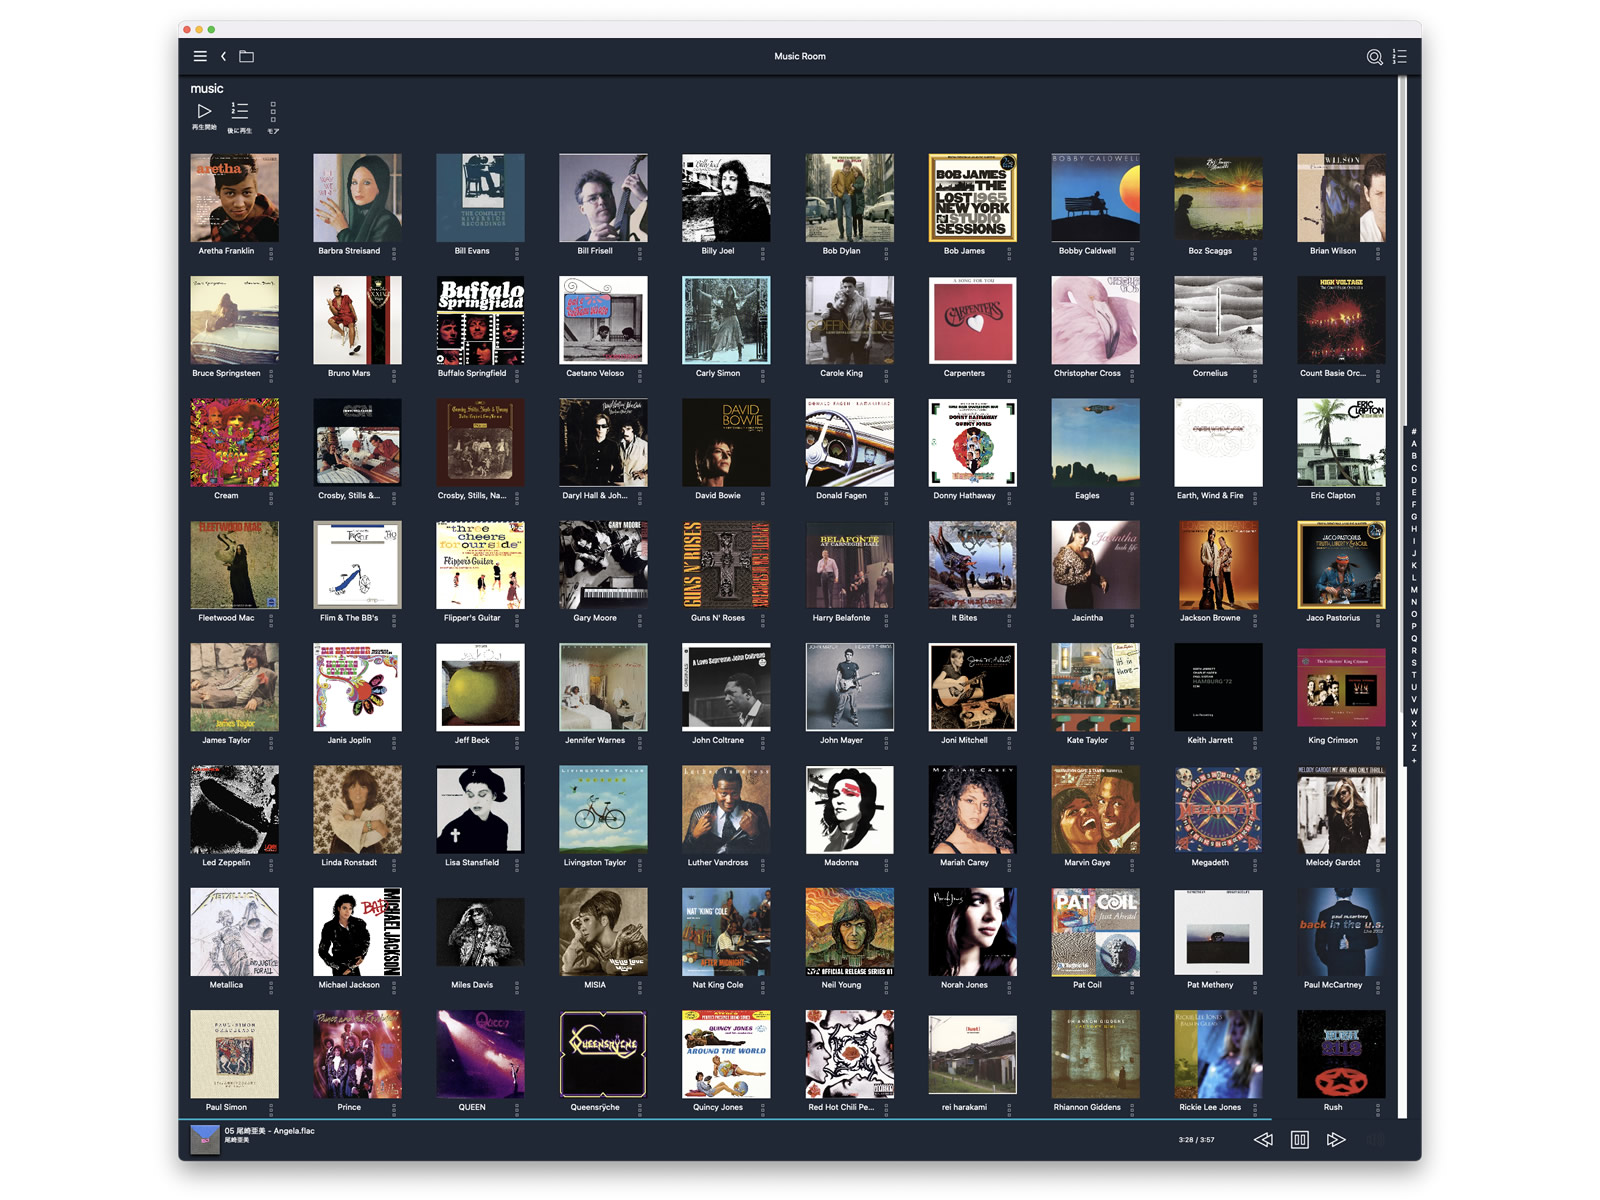Open the Neil Young album cover

coord(849,932)
